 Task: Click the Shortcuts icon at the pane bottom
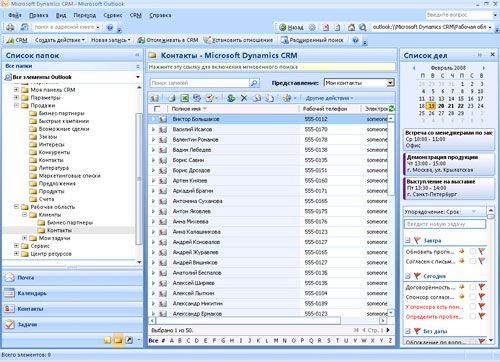point(129,340)
